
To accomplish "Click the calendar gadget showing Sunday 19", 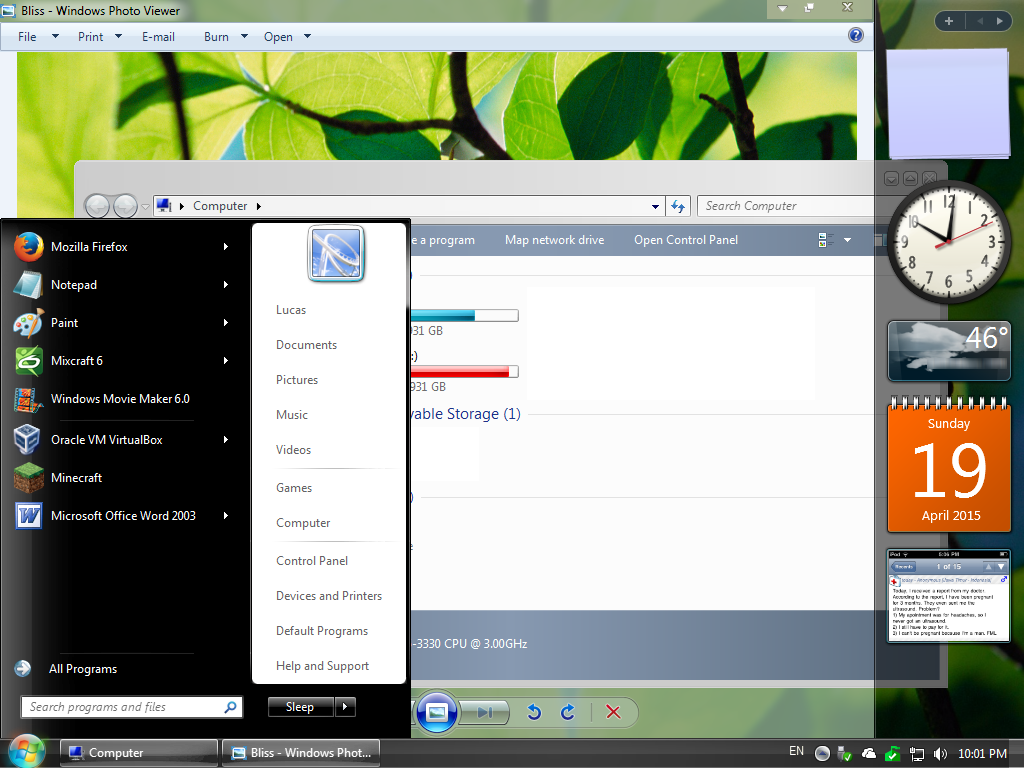I will [949, 465].
